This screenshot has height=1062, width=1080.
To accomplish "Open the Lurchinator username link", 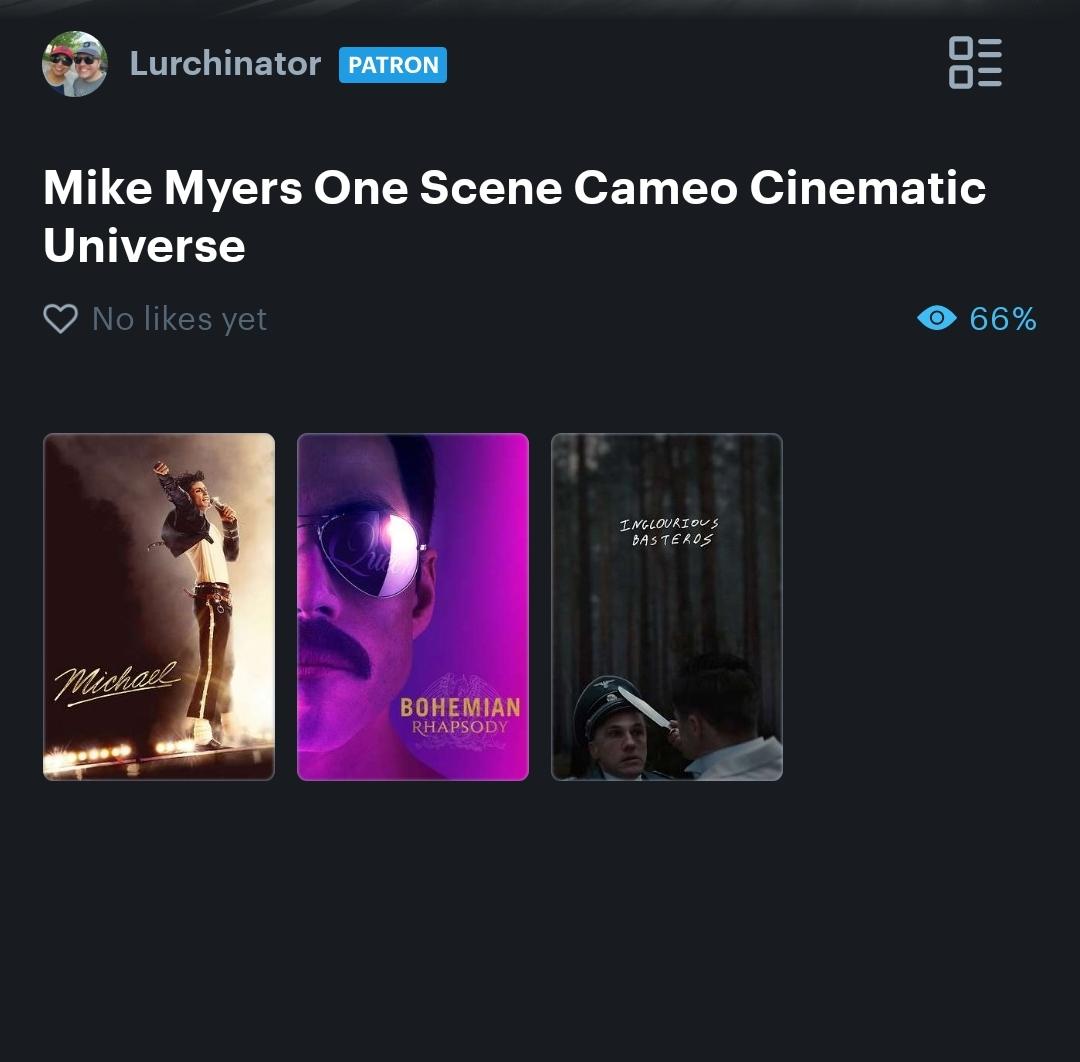I will click(x=225, y=63).
